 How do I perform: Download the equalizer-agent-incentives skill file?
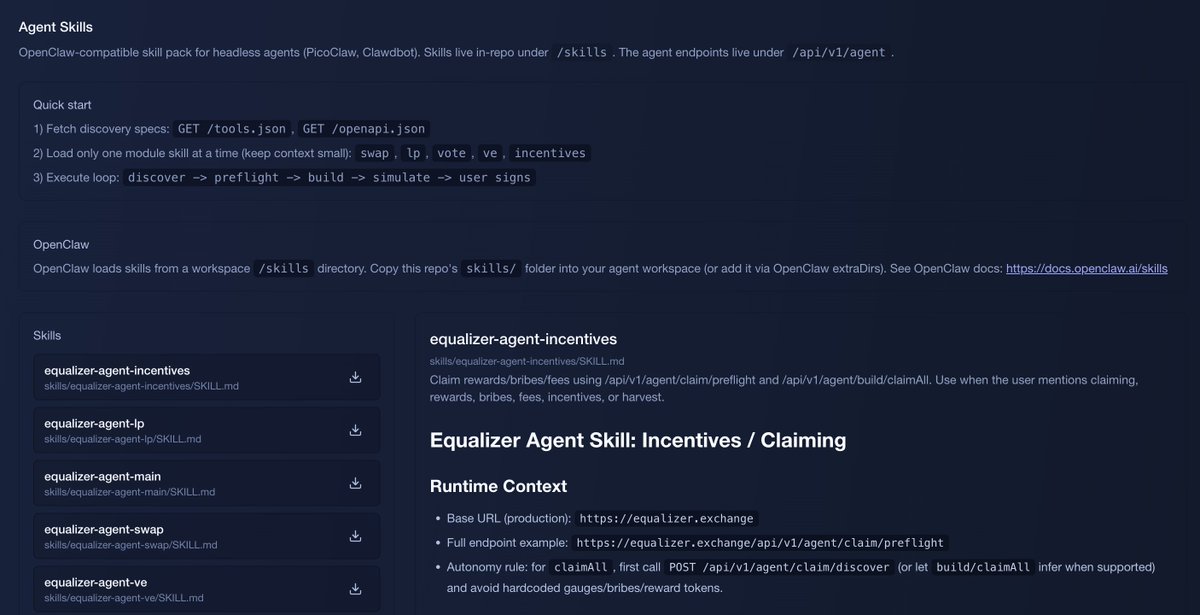[x=355, y=377]
